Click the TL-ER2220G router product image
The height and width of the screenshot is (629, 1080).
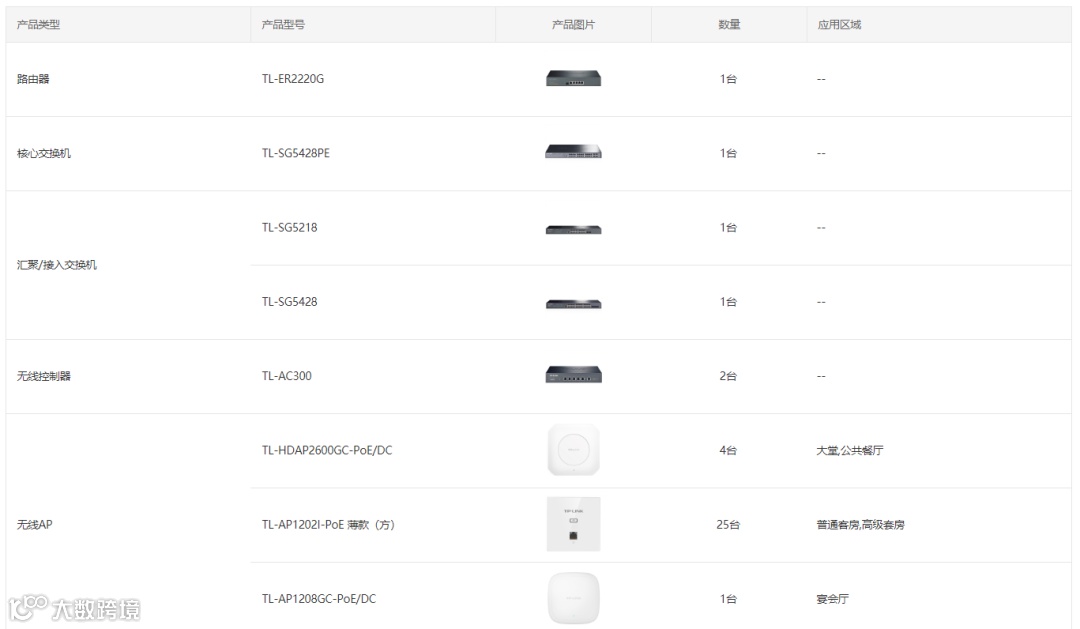[x=573, y=79]
